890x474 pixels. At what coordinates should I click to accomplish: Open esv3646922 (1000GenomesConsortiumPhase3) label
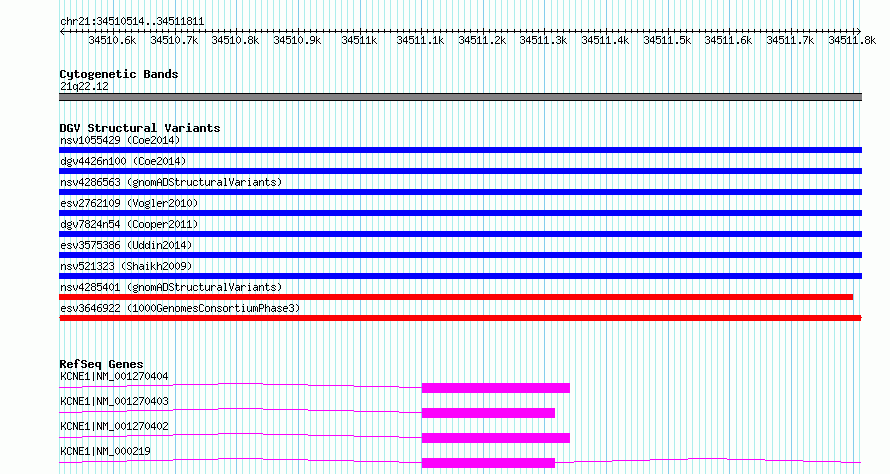(180, 308)
